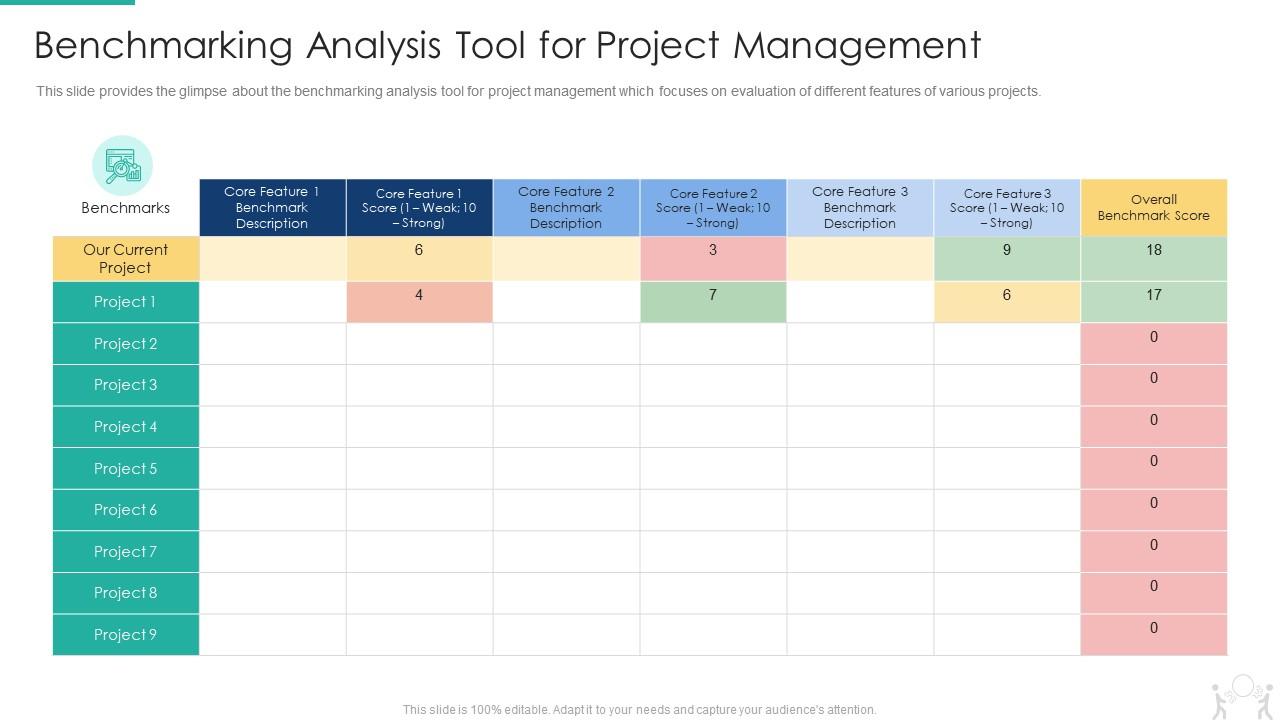Click the subtitle description text below the title
Viewport: 1280px width, 720px height.
(539, 90)
